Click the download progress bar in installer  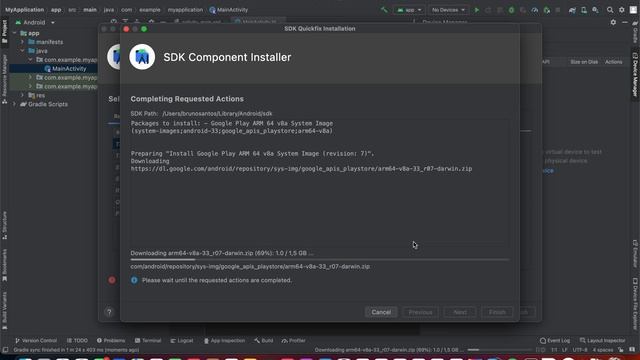click(320, 260)
